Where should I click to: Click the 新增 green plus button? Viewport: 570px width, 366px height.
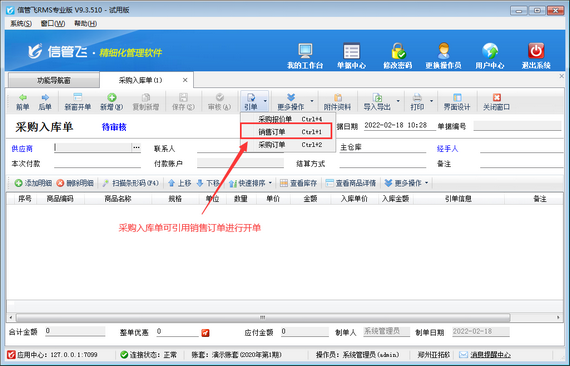coord(112,102)
